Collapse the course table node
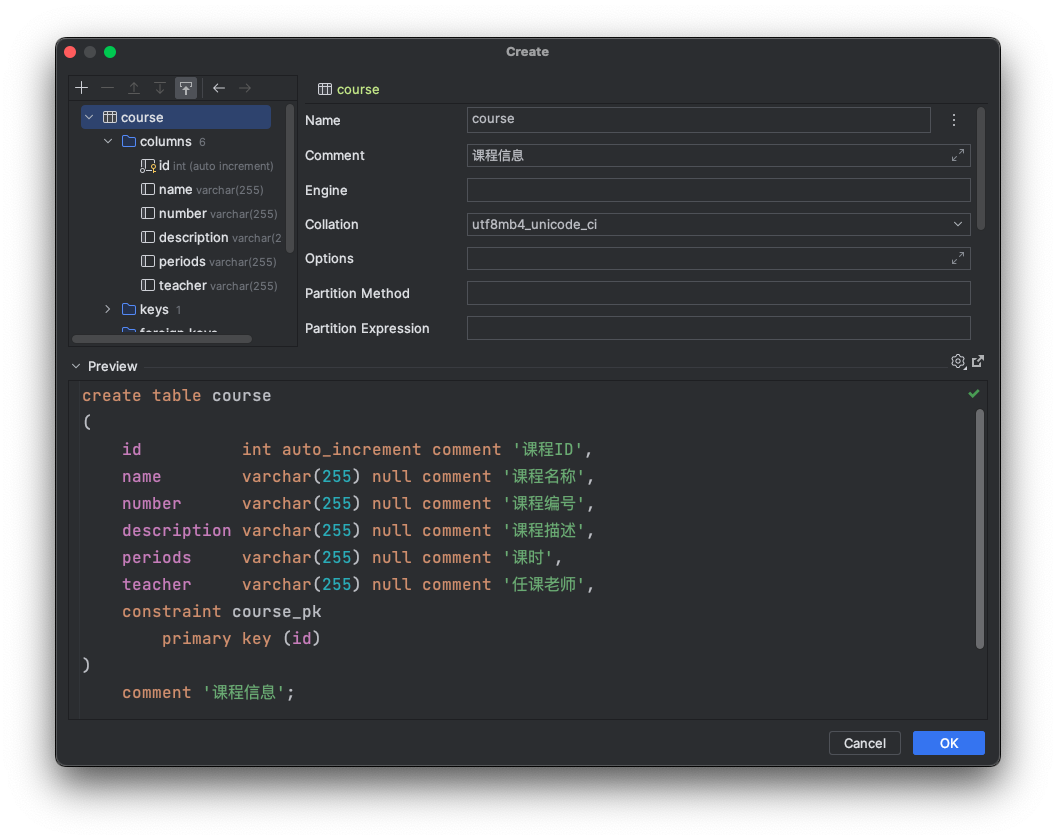This screenshot has width=1056, height=840. (x=89, y=117)
